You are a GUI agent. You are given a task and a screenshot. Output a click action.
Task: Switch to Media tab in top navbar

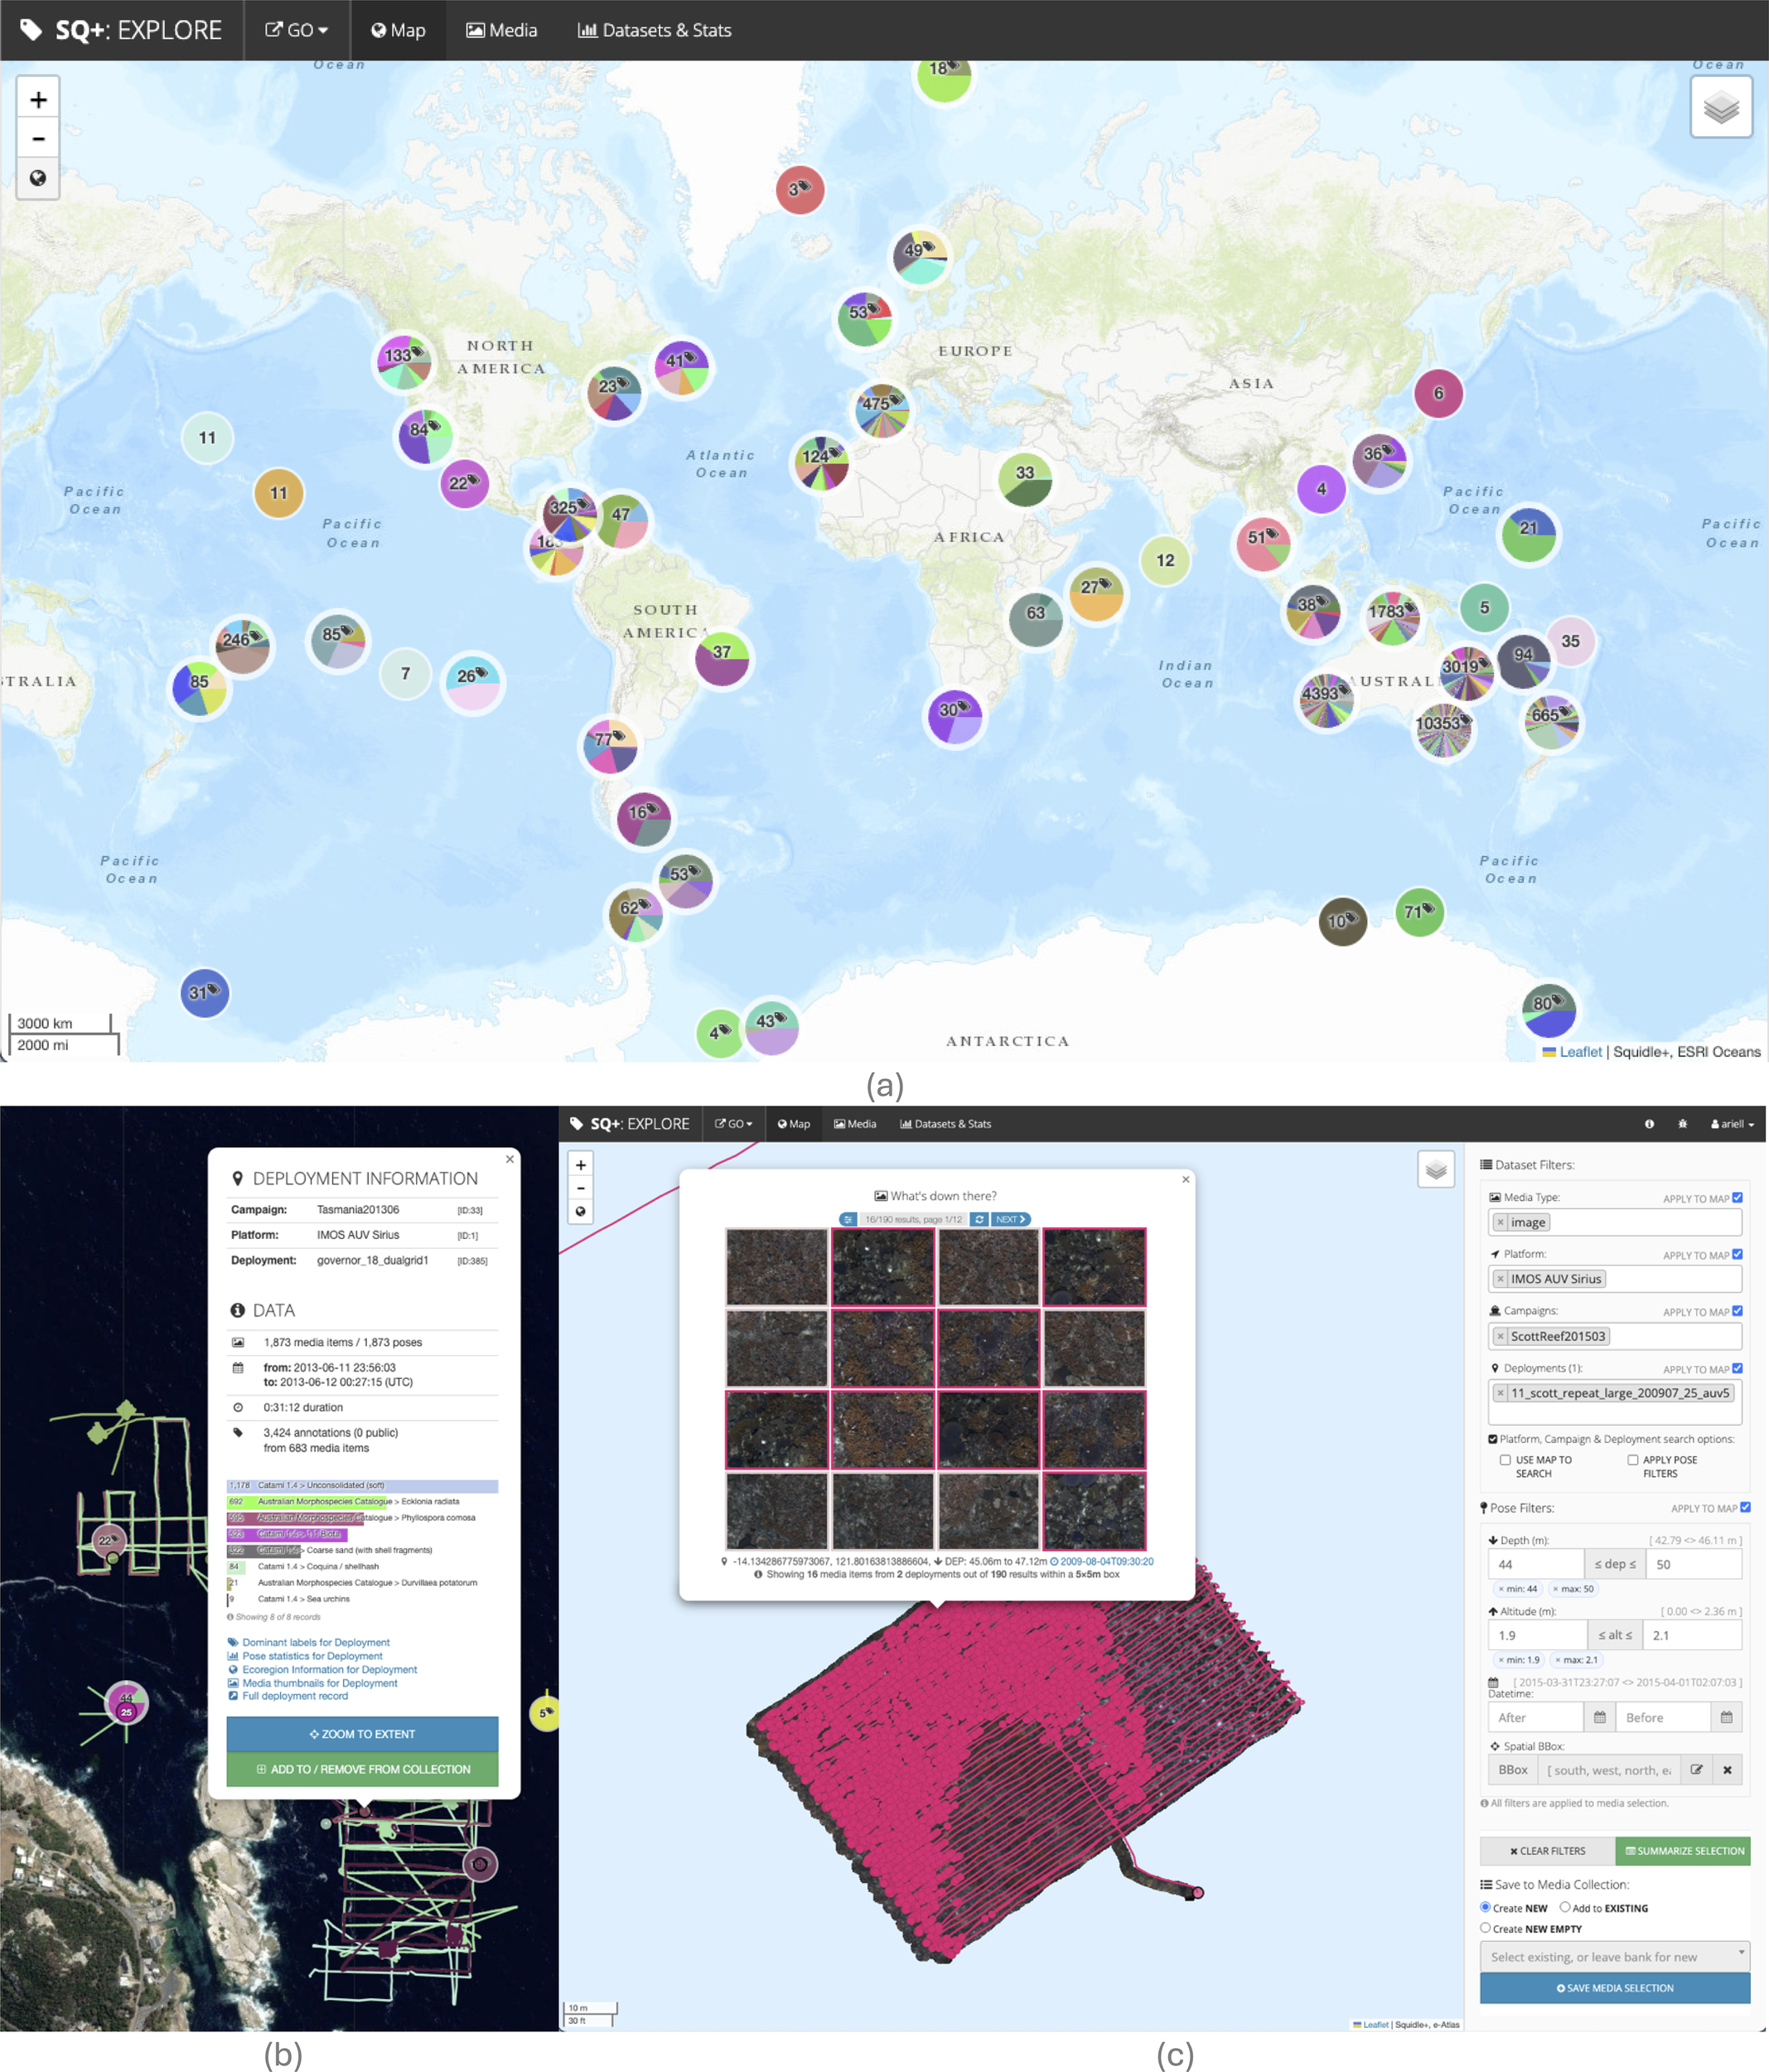click(502, 30)
